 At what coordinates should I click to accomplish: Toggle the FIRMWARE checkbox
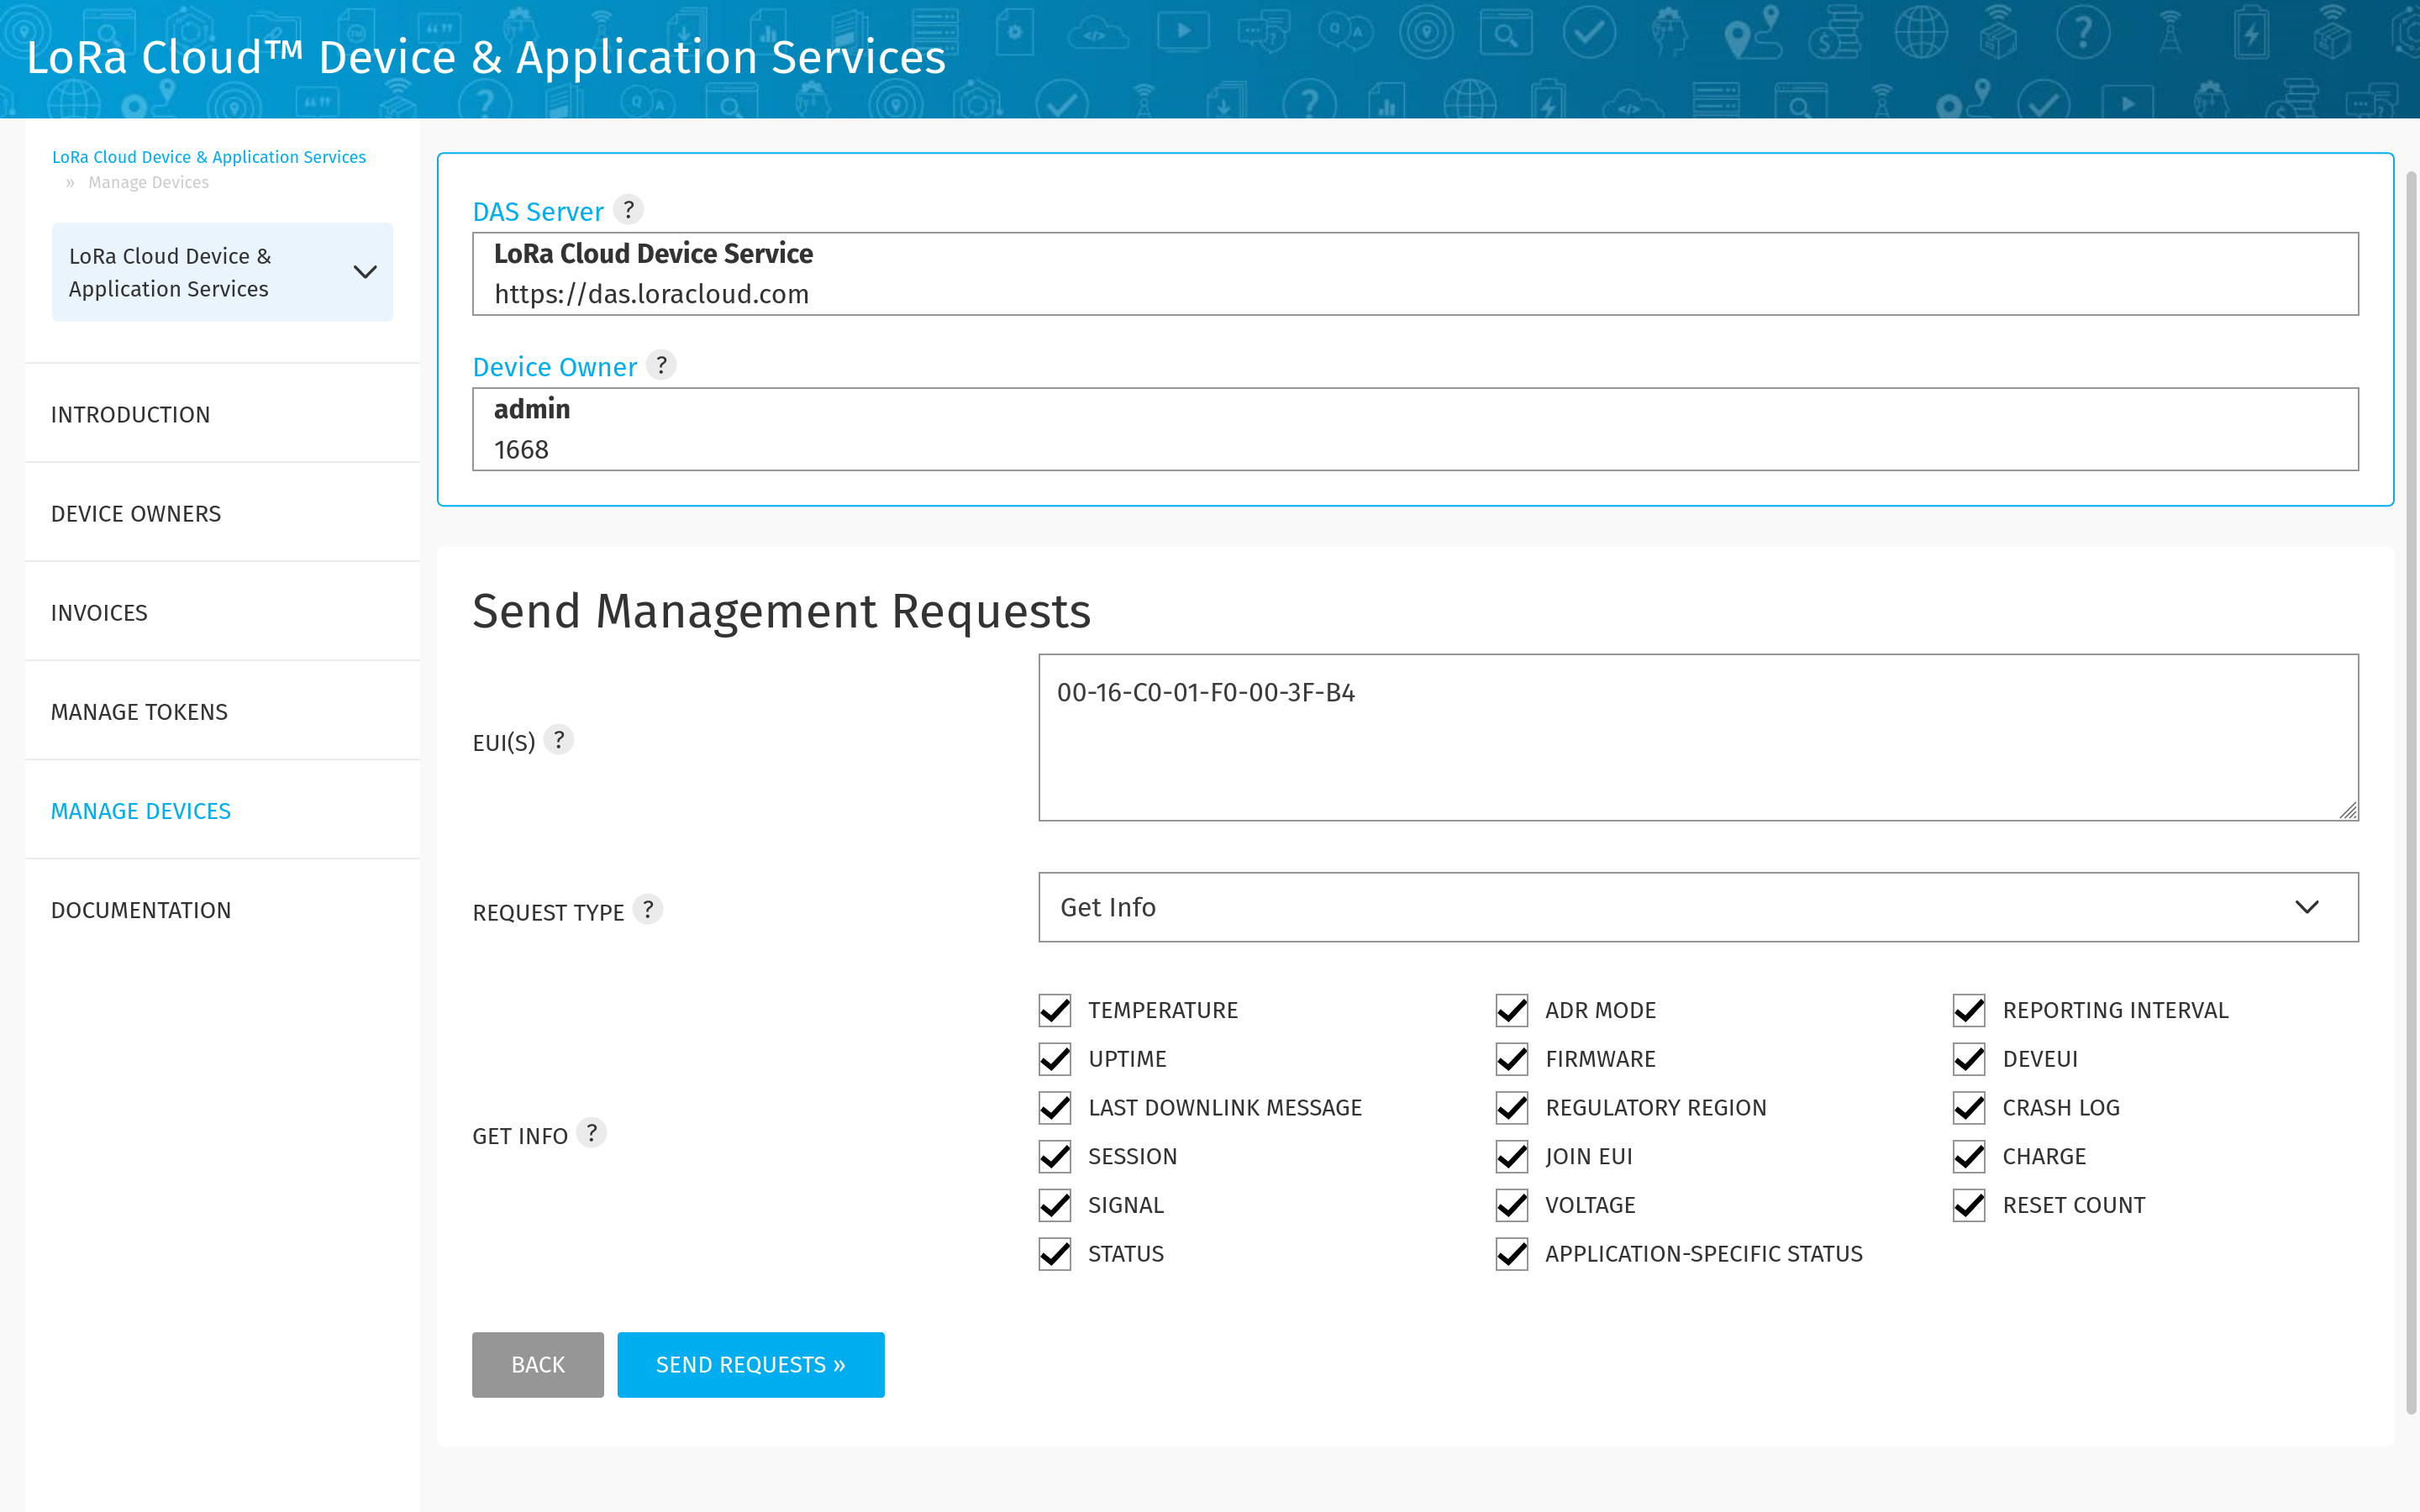1512,1059
